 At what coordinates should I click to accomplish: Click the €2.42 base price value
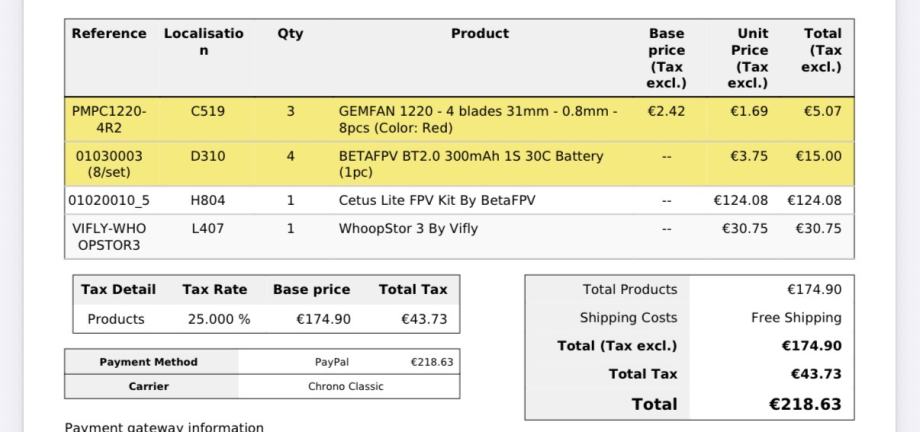point(666,112)
